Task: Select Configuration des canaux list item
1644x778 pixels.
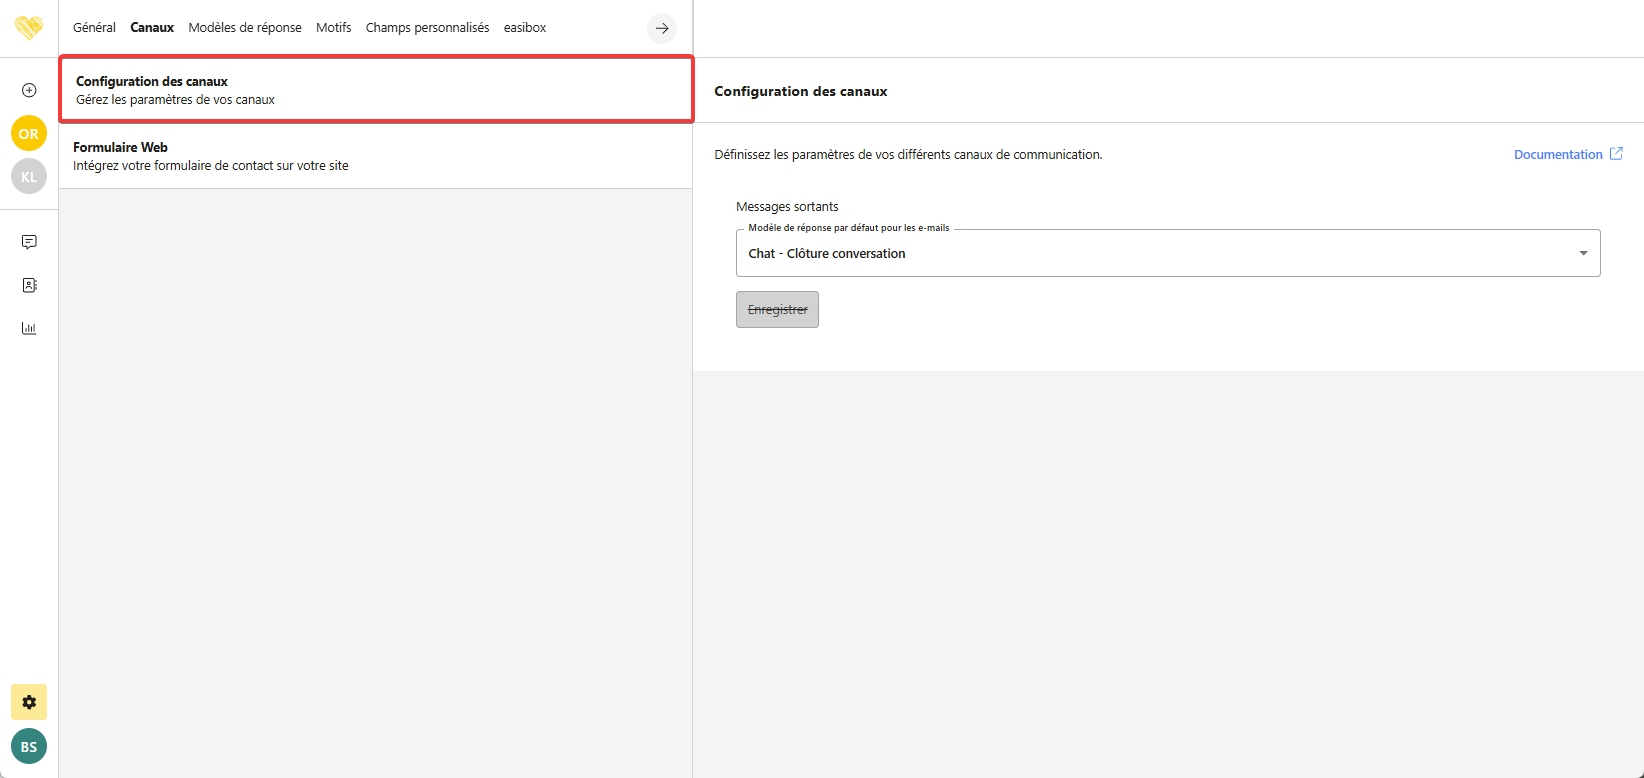Action: [x=375, y=90]
